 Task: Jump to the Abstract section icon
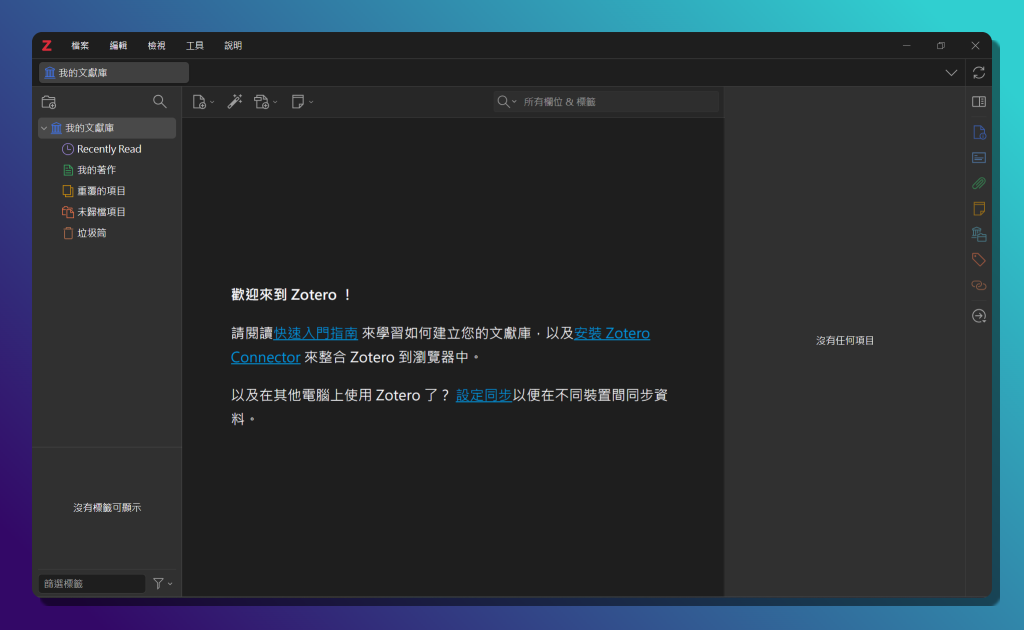coord(978,158)
